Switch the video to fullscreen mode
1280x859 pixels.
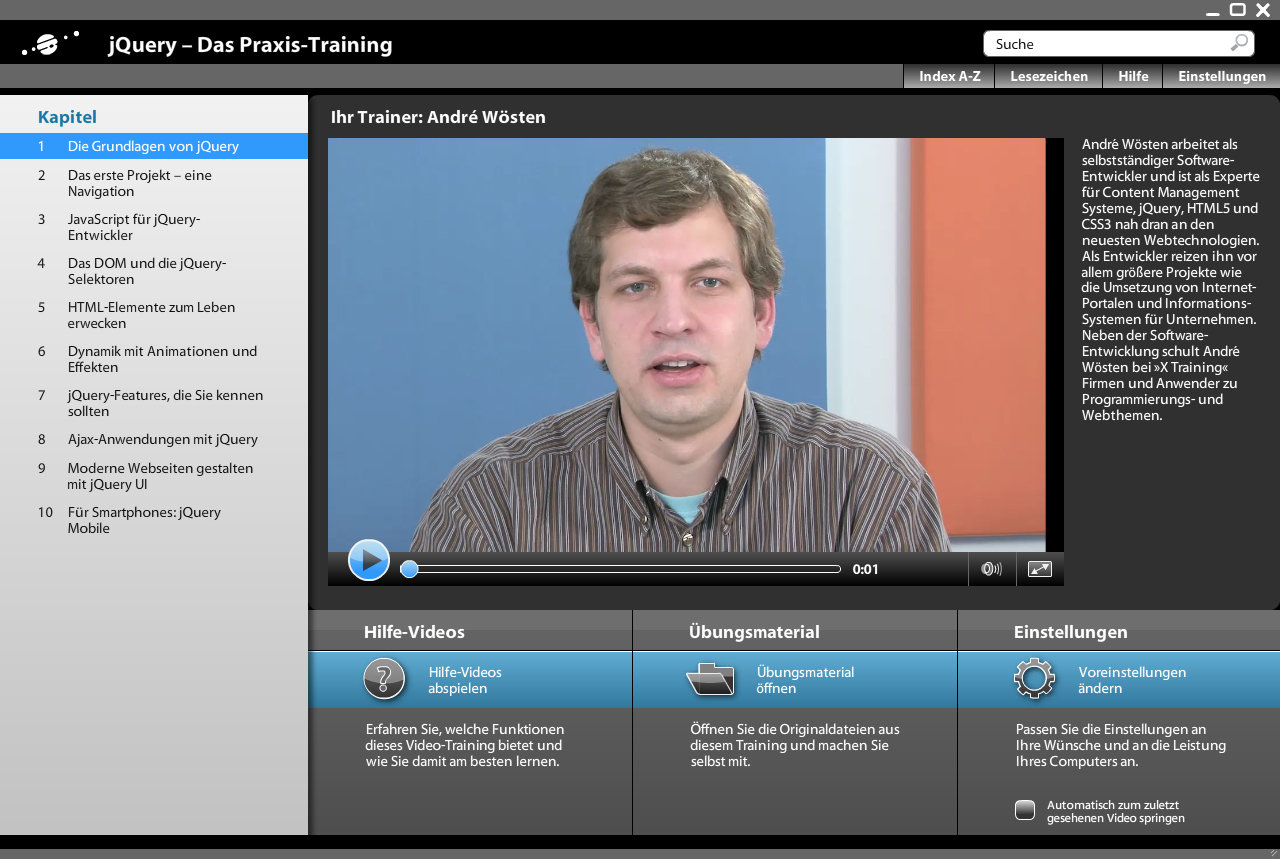(x=1040, y=569)
